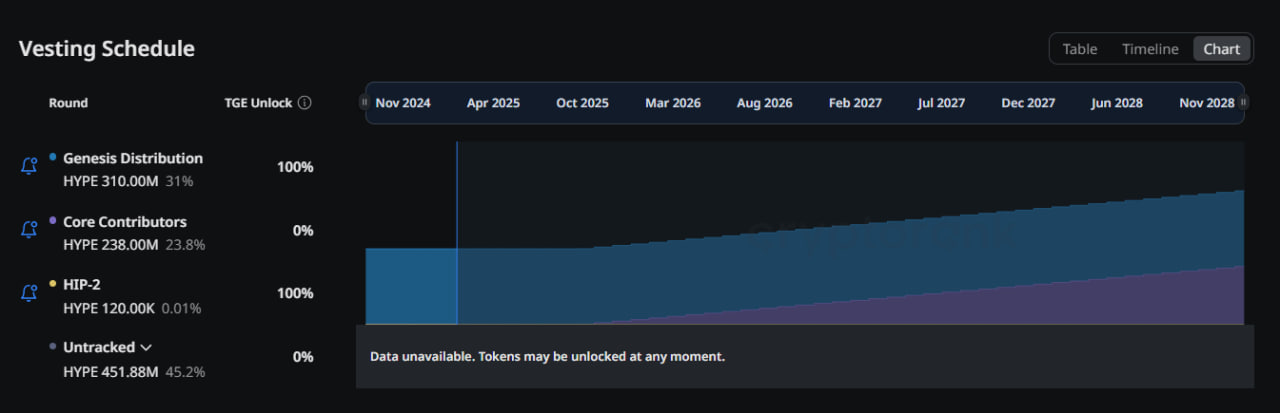Select the Chart view tab

tap(1221, 49)
